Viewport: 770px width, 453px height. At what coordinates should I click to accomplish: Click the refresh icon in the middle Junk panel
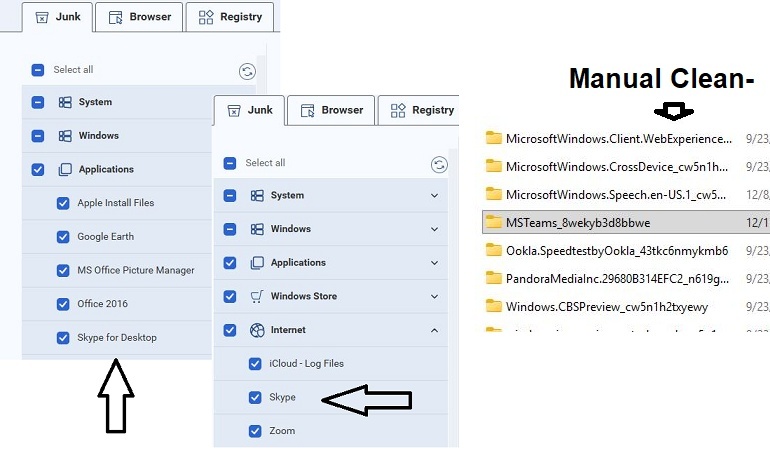click(439, 165)
